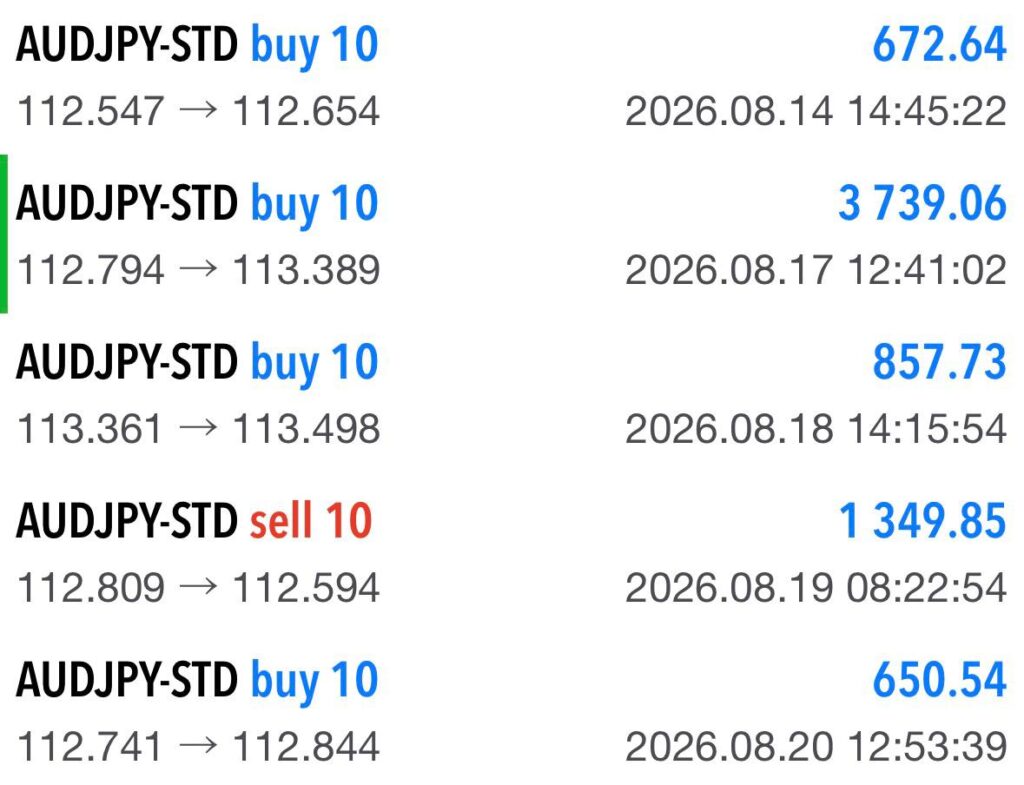This screenshot has width=1024, height=785.
Task: Select the AUDJPY-STD sell 10 trade
Action: [x=512, y=552]
